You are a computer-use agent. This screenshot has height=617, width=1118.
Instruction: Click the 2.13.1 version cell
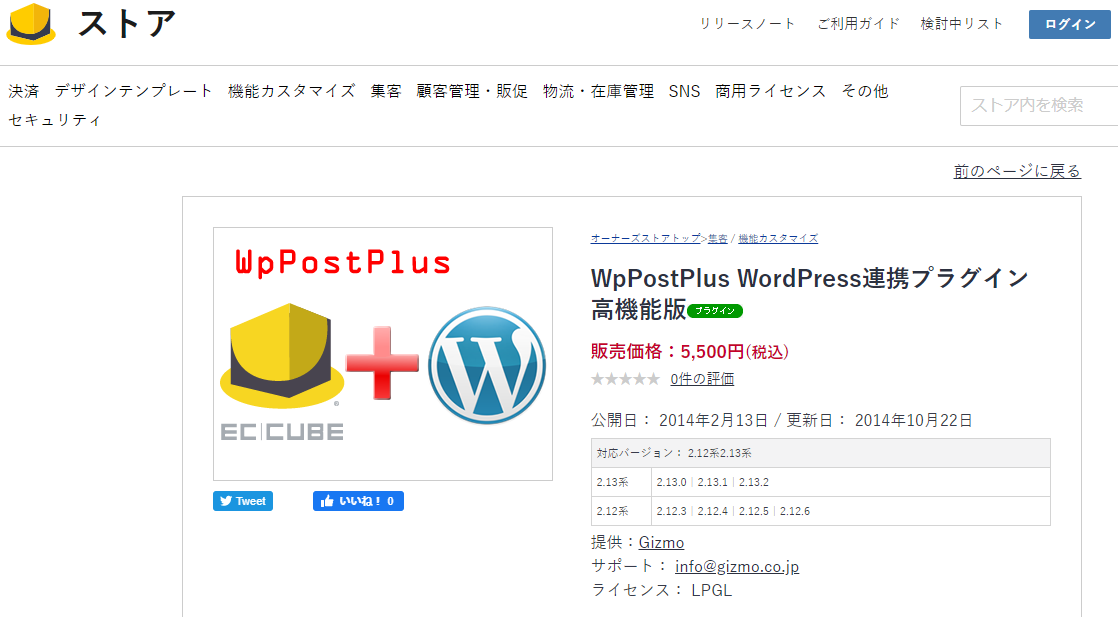point(712,482)
